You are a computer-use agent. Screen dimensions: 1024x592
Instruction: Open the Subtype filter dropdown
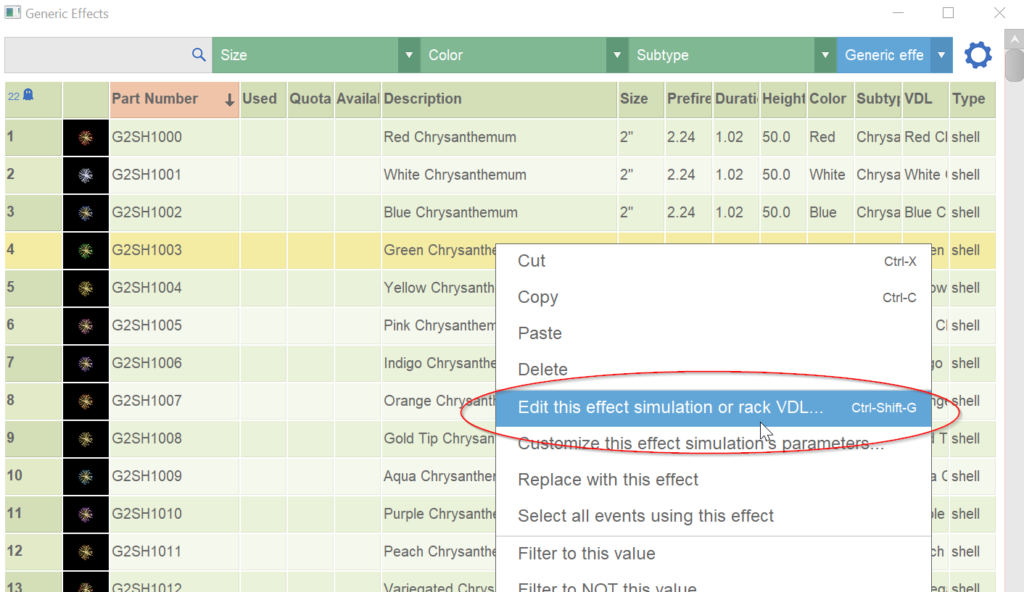click(825, 55)
